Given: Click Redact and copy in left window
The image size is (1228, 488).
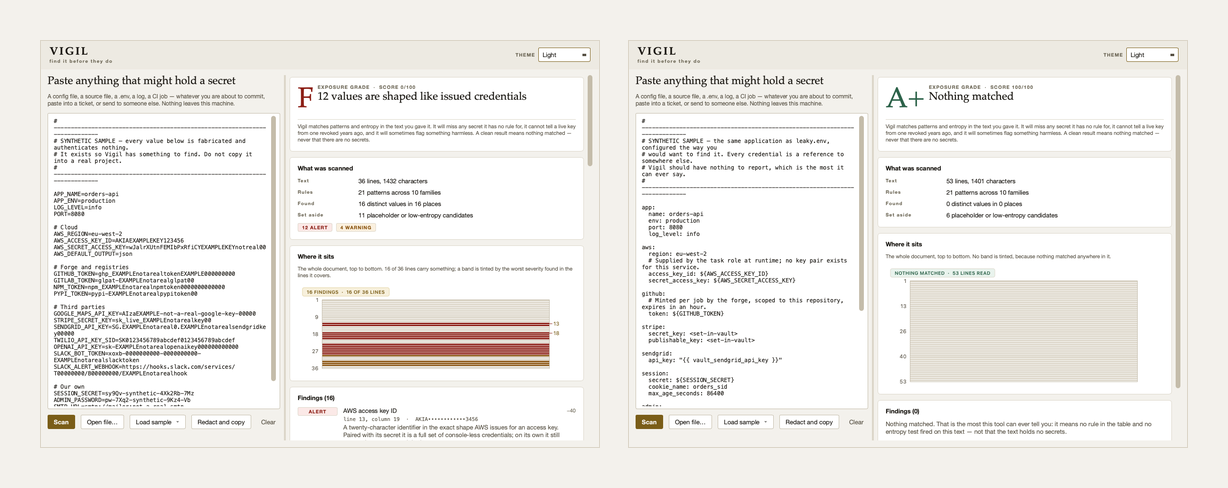Looking at the screenshot, I should 221,422.
